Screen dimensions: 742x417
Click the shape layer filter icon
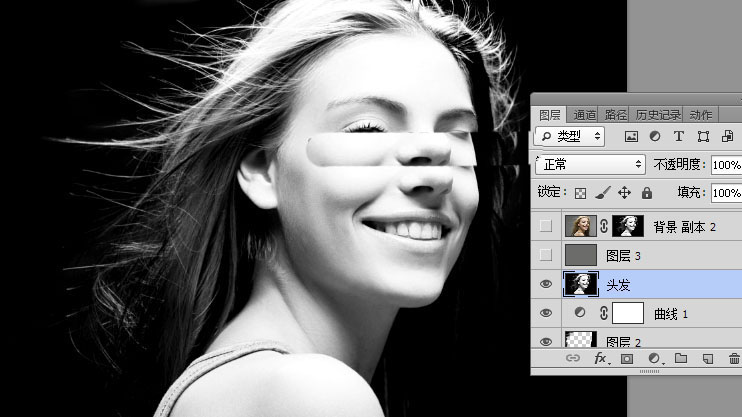703,136
